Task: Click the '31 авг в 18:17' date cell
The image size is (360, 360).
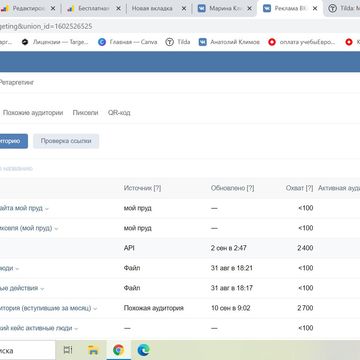Action: tap(232, 288)
